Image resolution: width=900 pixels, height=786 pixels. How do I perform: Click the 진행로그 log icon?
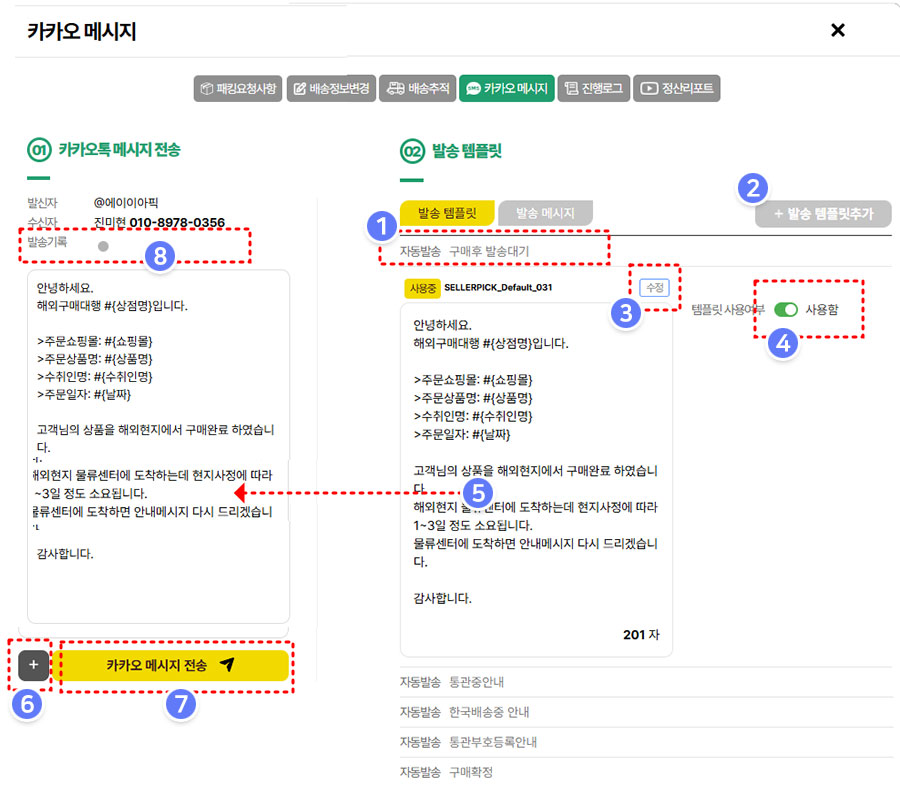click(x=572, y=89)
